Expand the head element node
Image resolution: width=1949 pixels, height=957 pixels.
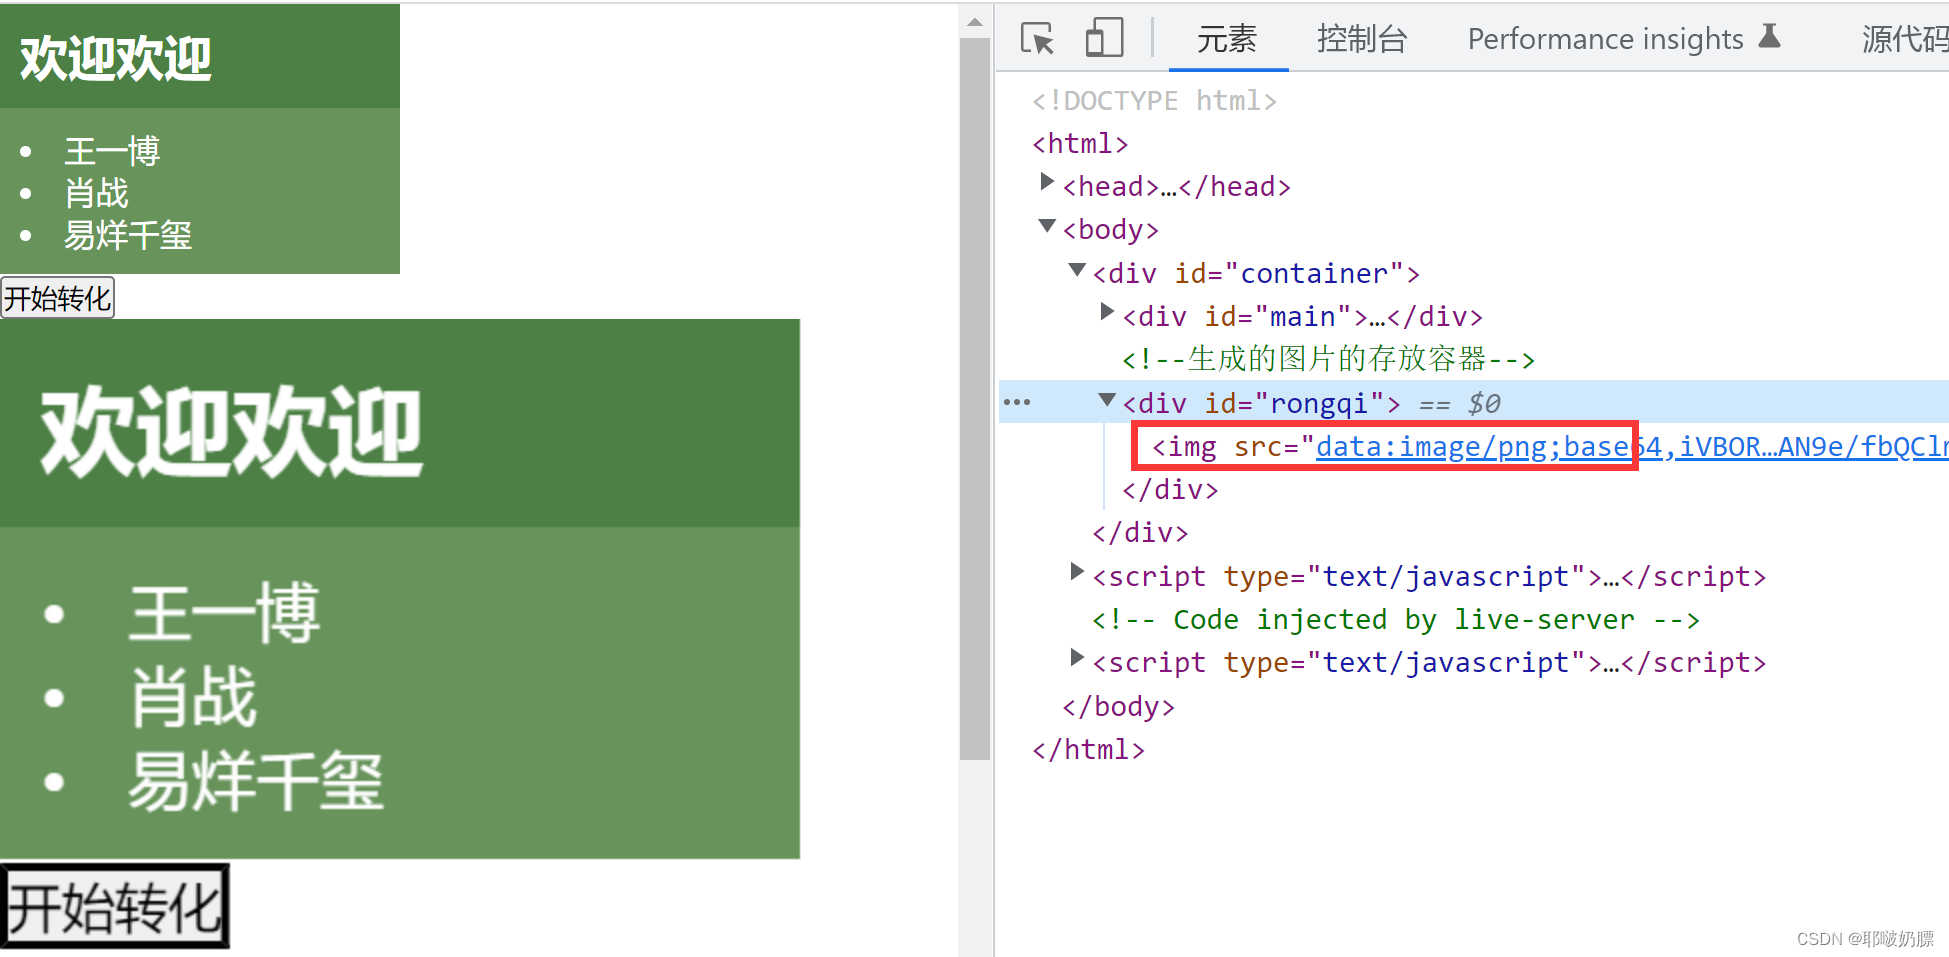1046,182
